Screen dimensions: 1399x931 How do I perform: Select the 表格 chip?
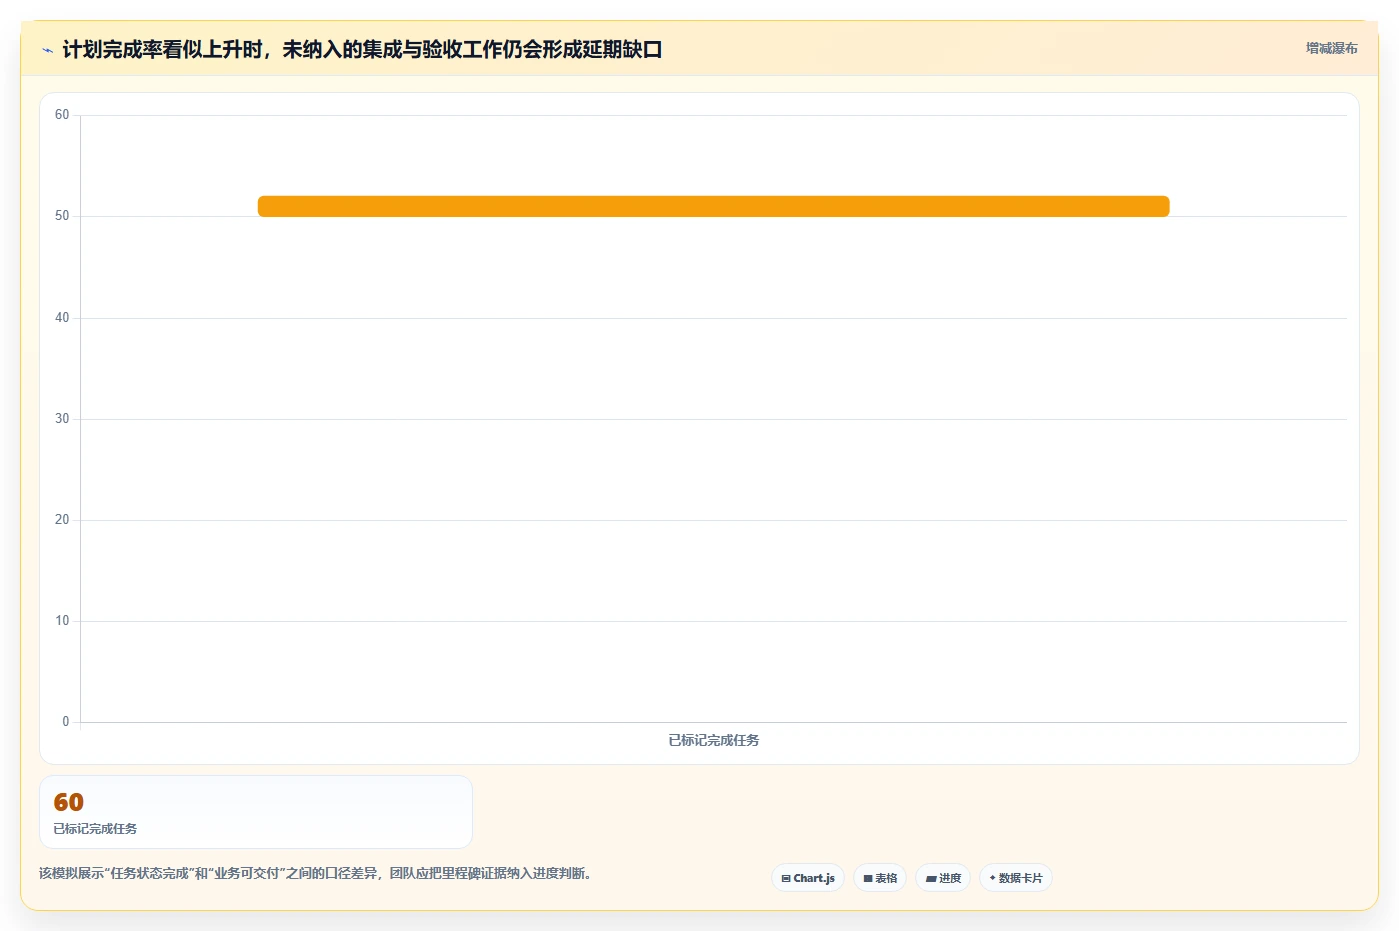[880, 878]
